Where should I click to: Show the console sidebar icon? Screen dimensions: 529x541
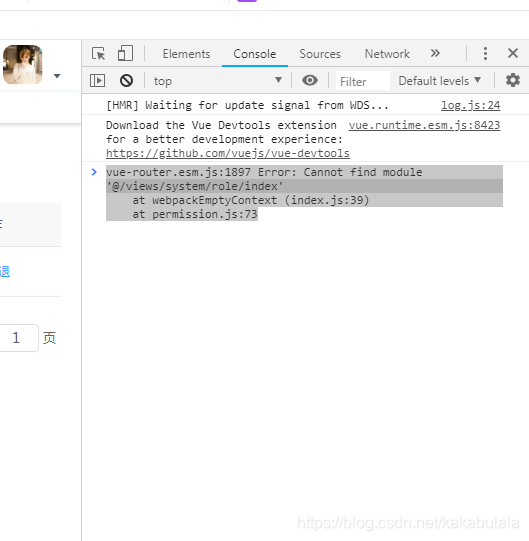97,81
